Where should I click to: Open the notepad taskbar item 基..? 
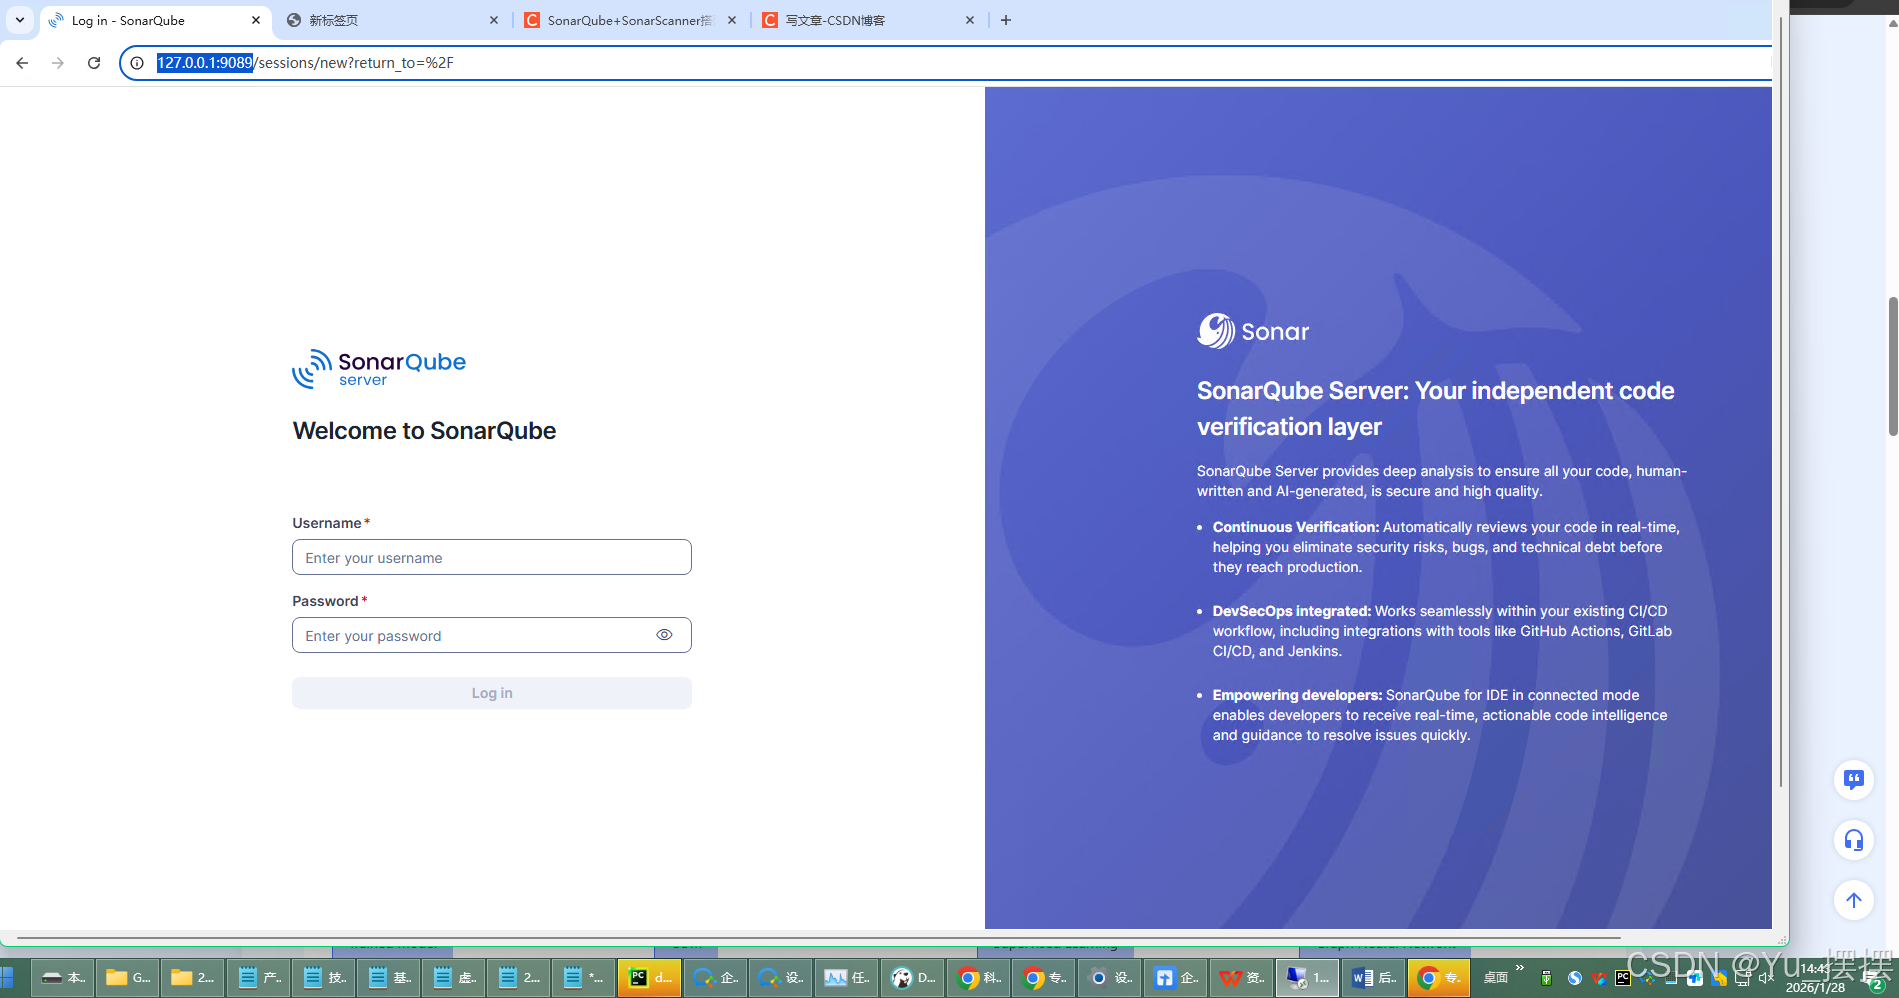388,977
